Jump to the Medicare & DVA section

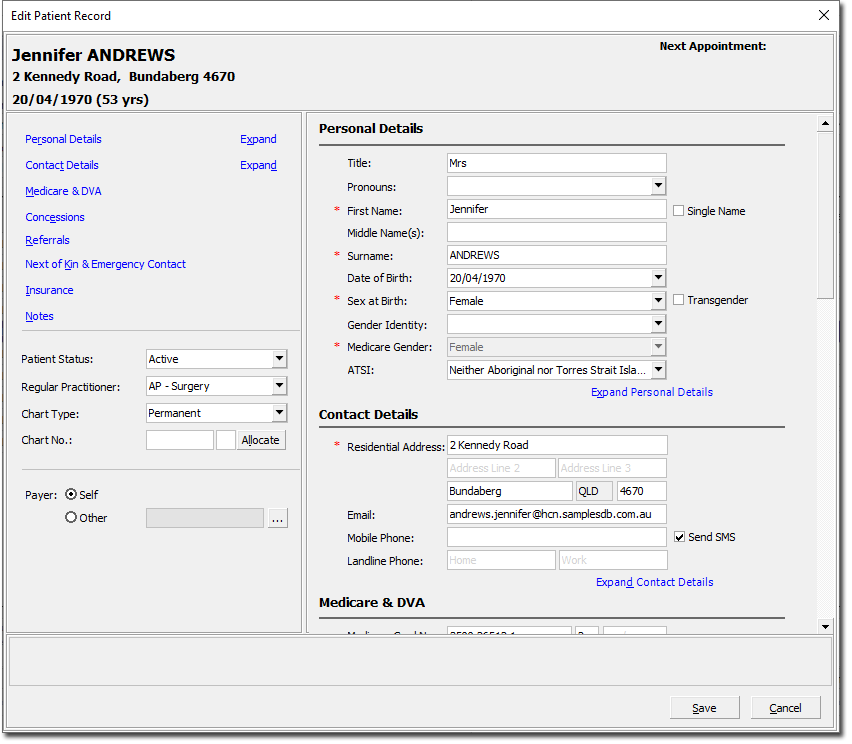click(x=63, y=191)
